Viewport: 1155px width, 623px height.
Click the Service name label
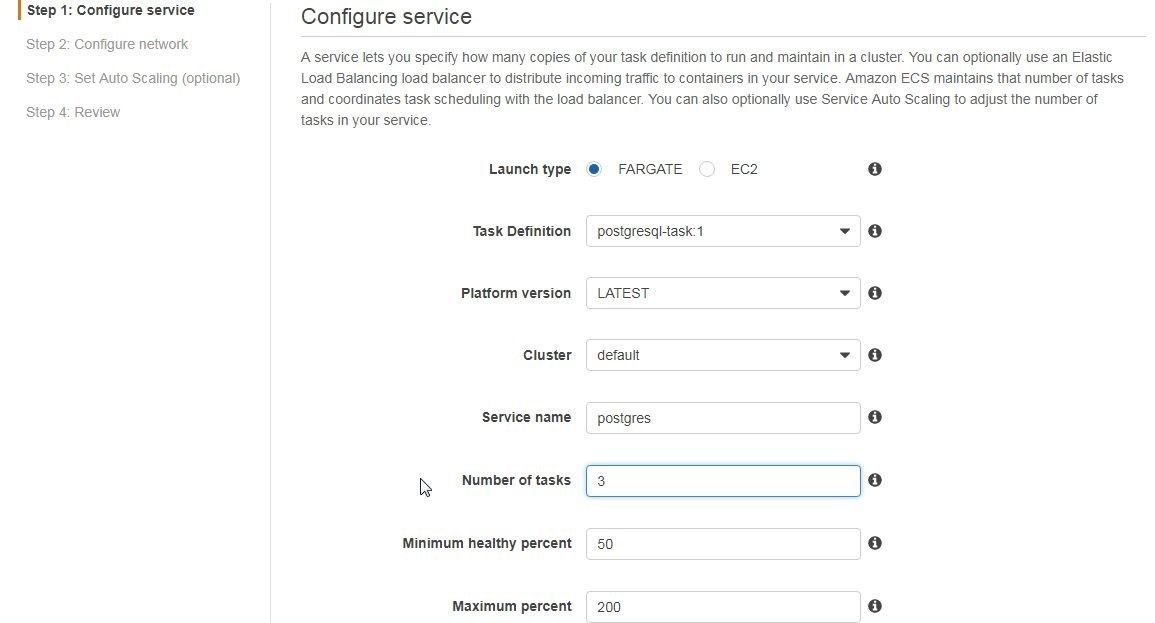tap(526, 417)
